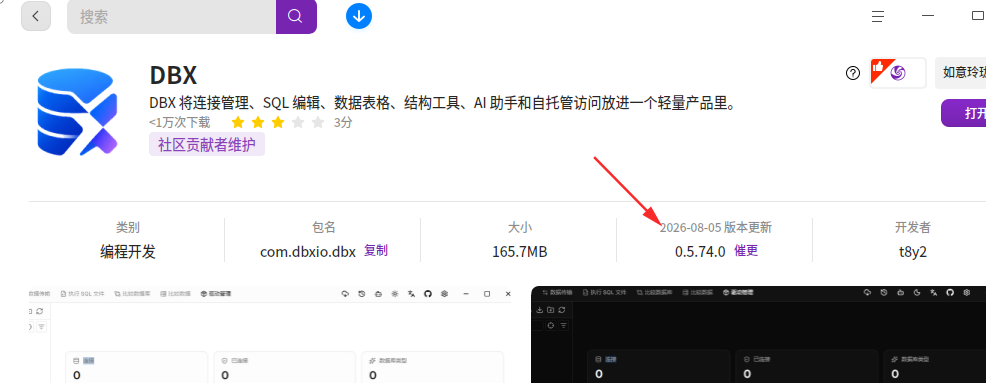Launch the app with the purple 打开 button
Viewport: 986px width, 383px height.
tap(963, 113)
